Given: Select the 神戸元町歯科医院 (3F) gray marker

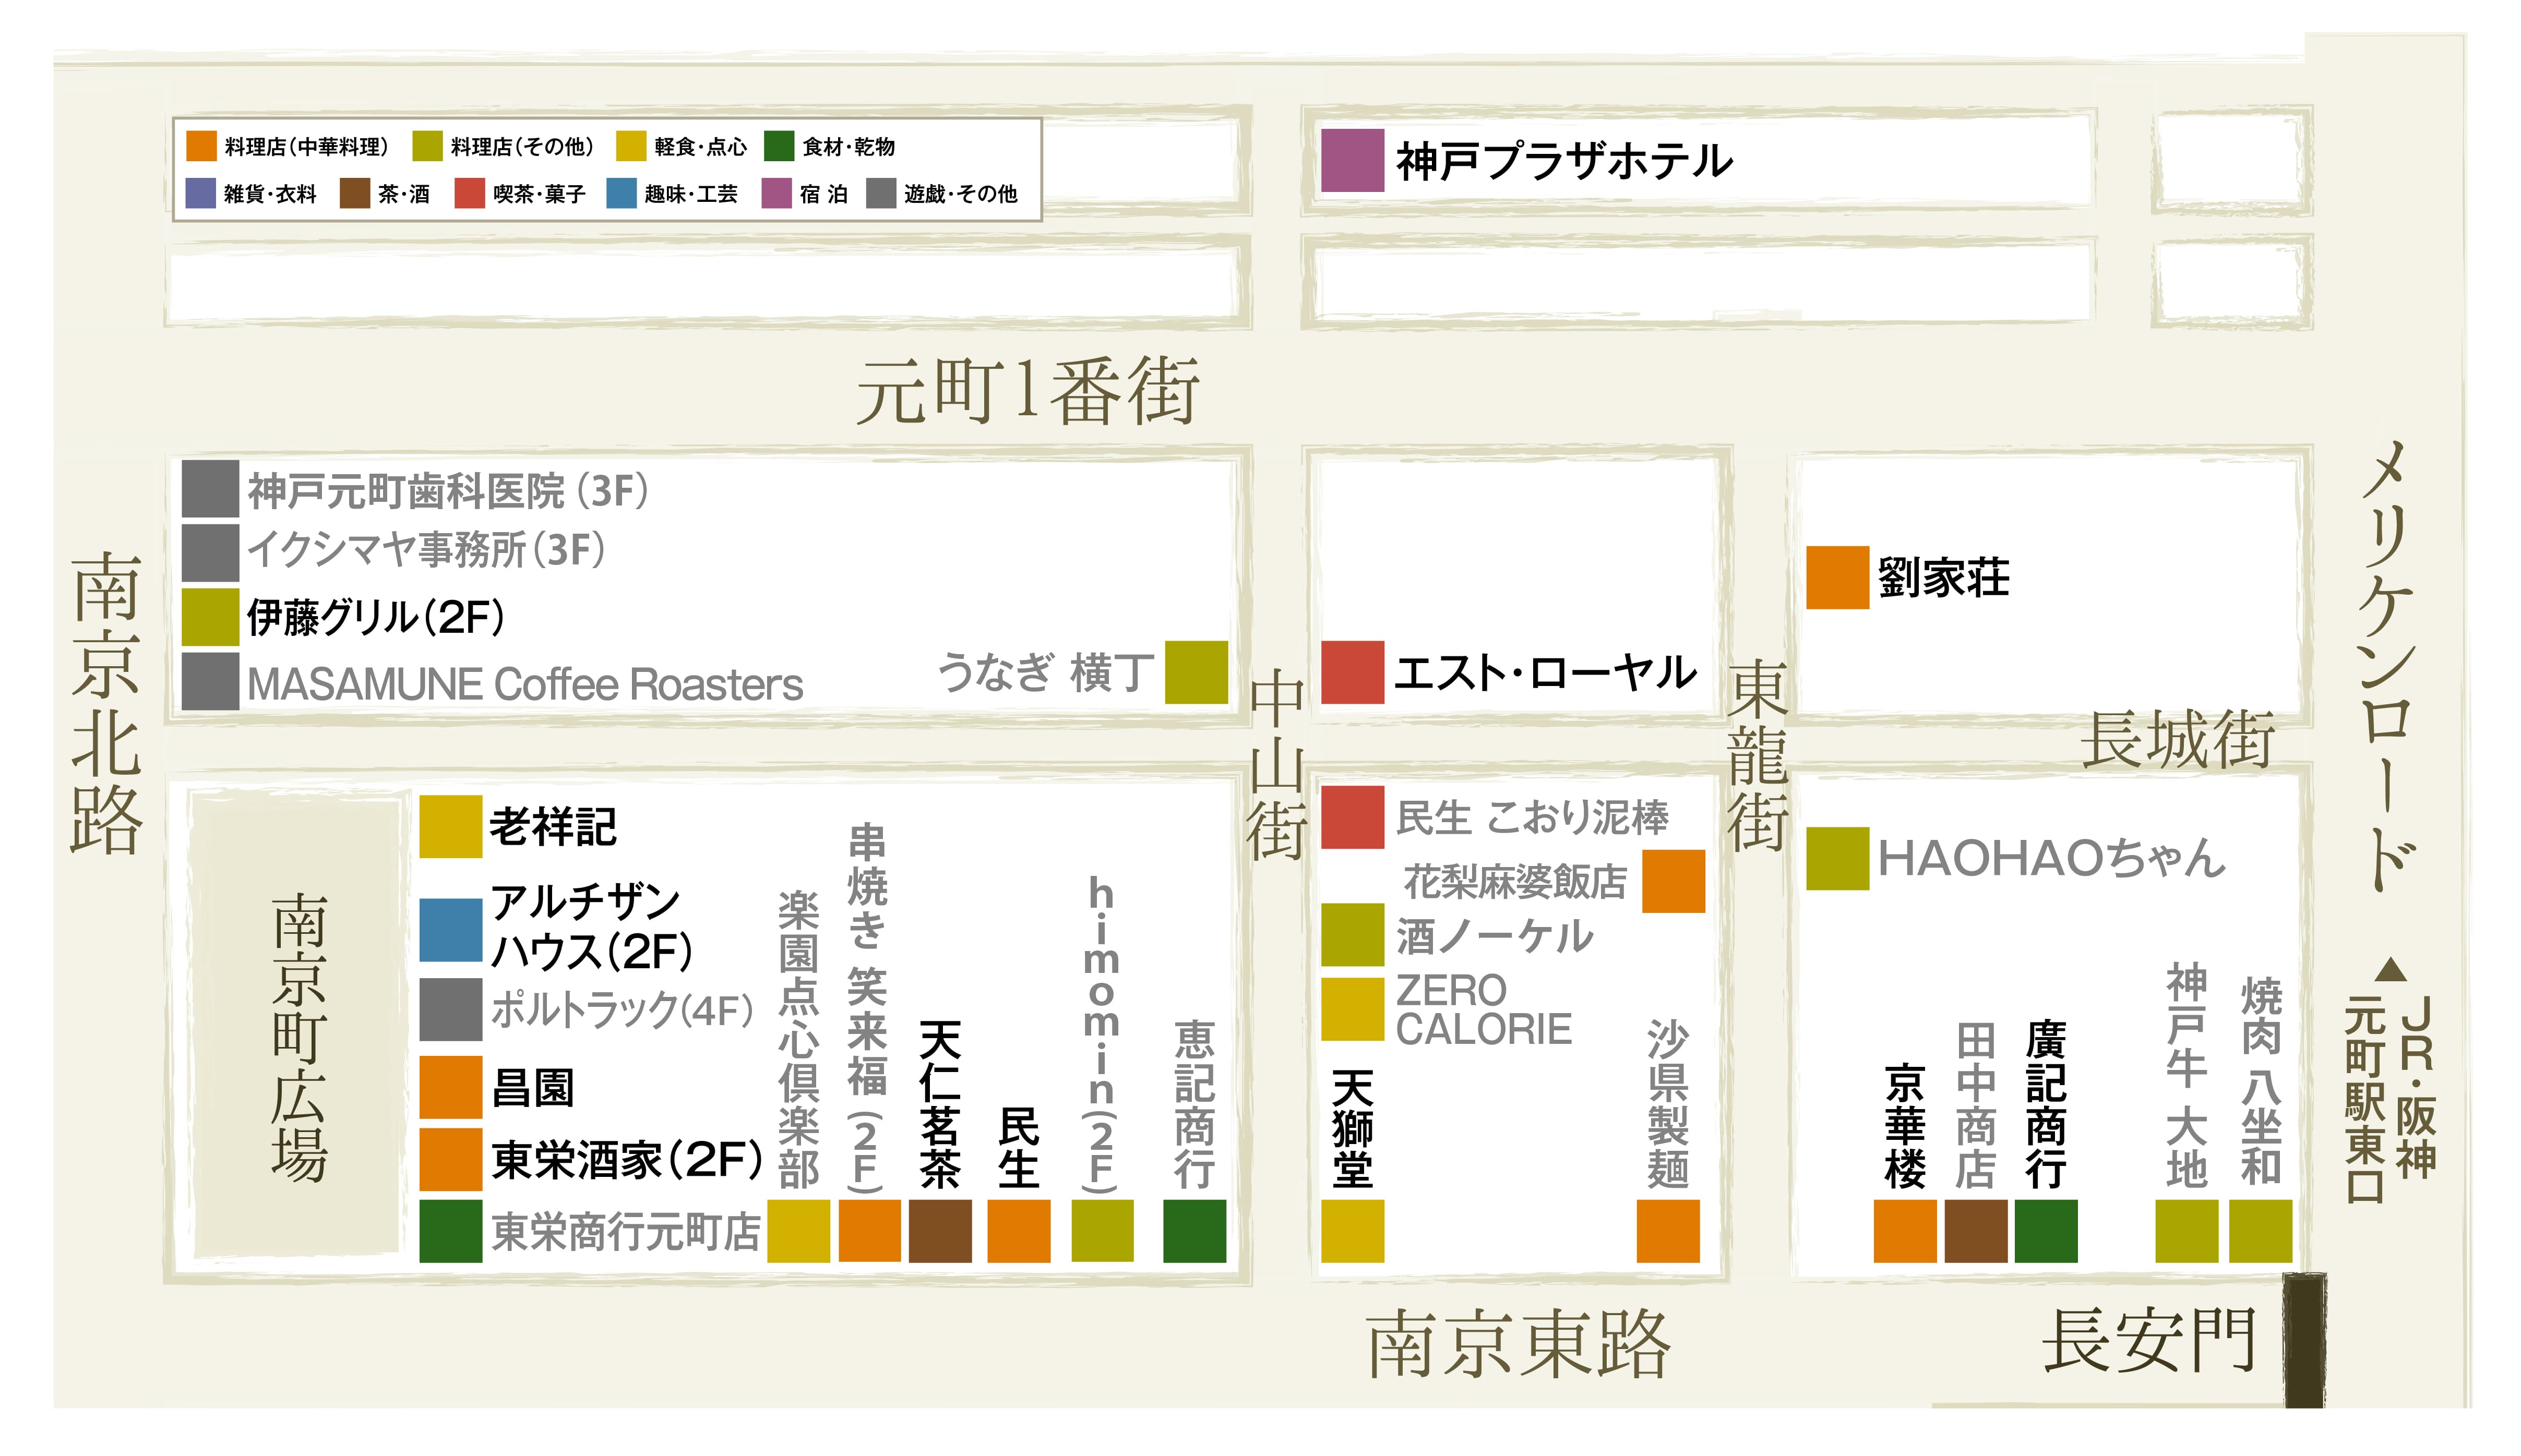Looking at the screenshot, I should (210, 488).
